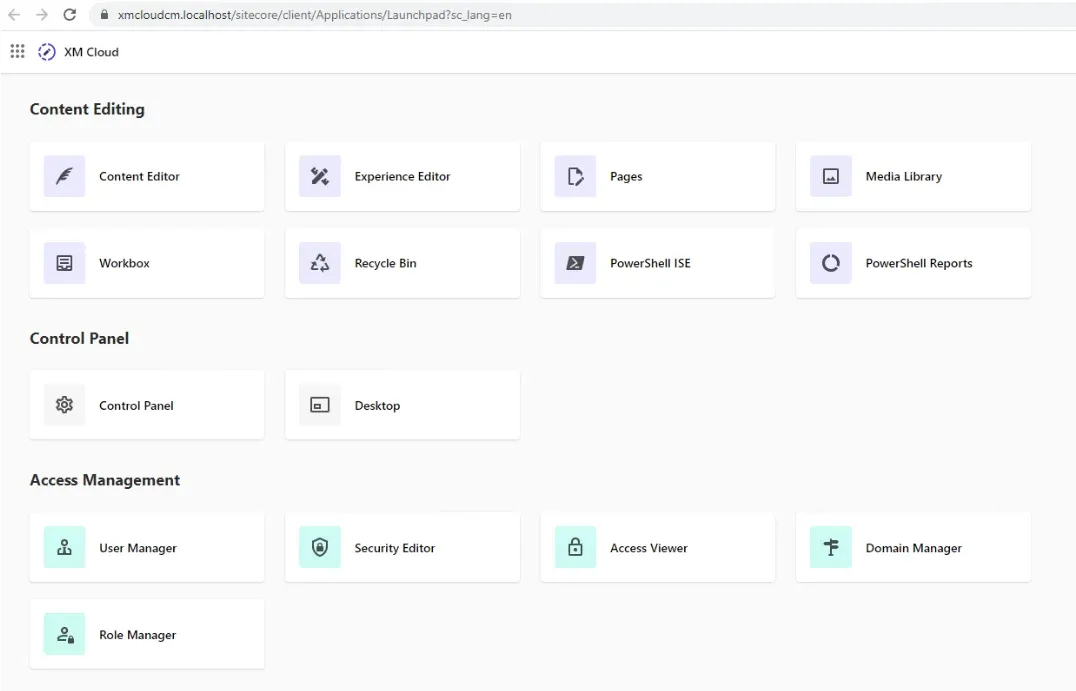Click the Domain Manager signpost icon
The width and height of the screenshot is (1076, 691).
click(830, 547)
